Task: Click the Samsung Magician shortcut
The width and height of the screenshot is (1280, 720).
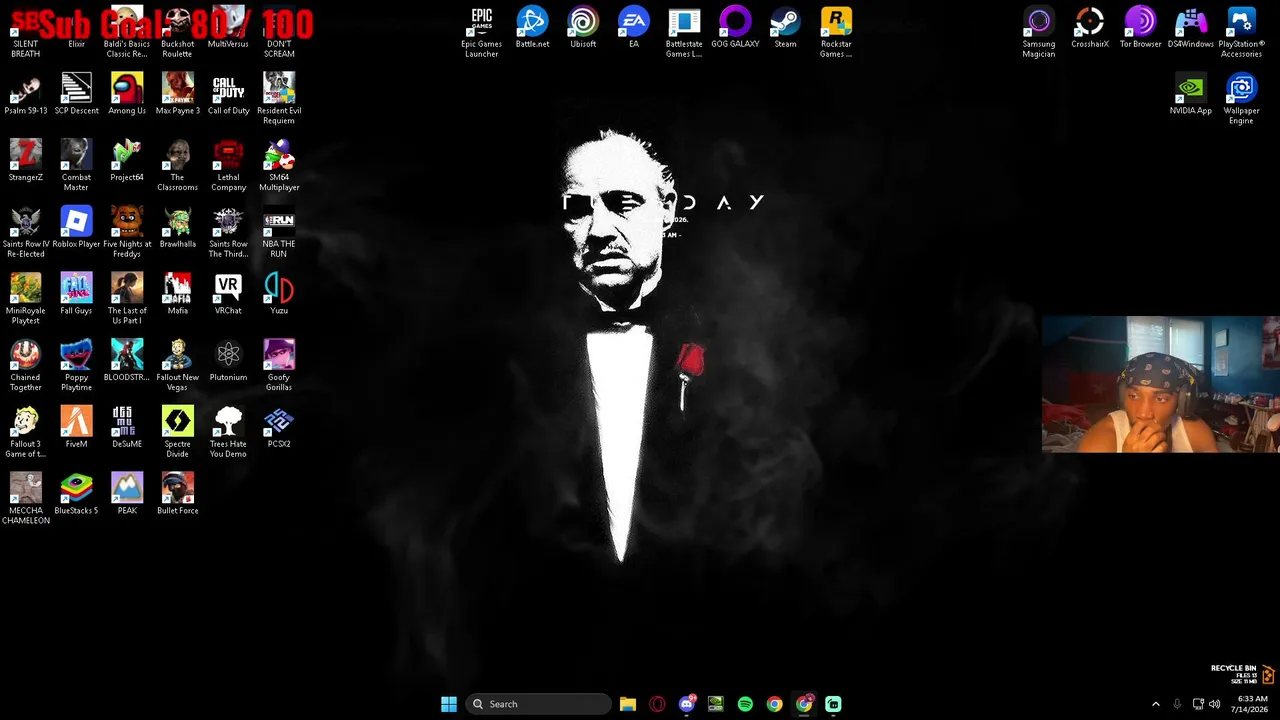Action: [1038, 33]
